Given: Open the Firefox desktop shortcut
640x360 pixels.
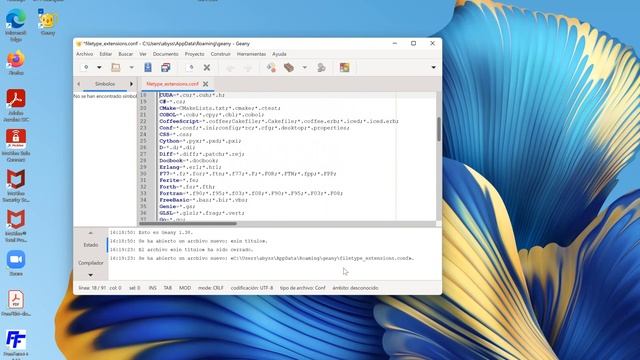Looking at the screenshot, I should pyautogui.click(x=16, y=62).
